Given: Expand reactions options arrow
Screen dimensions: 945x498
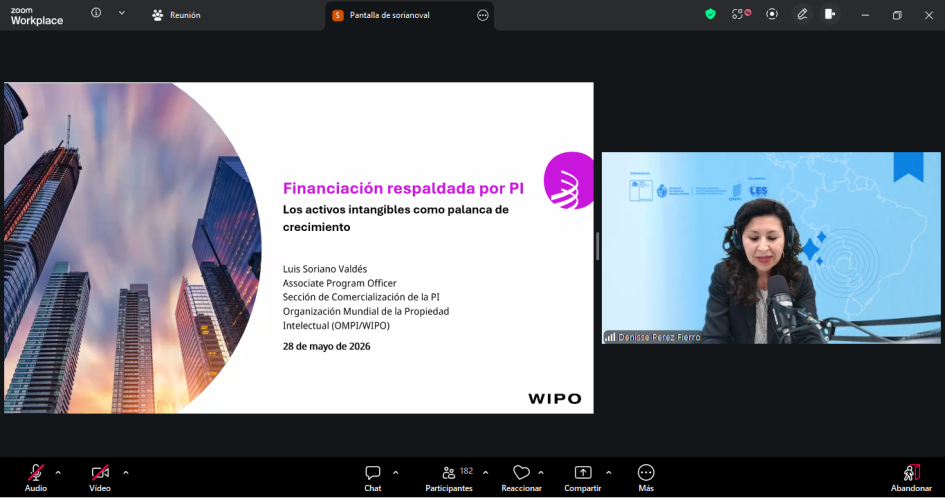Looking at the screenshot, I should (x=541, y=473).
